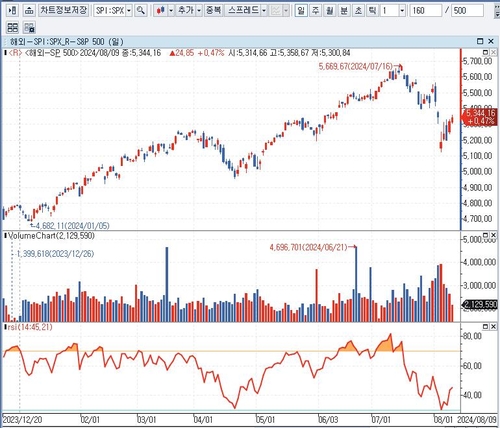Maximize the VolumeChart panel

pos(485,236)
